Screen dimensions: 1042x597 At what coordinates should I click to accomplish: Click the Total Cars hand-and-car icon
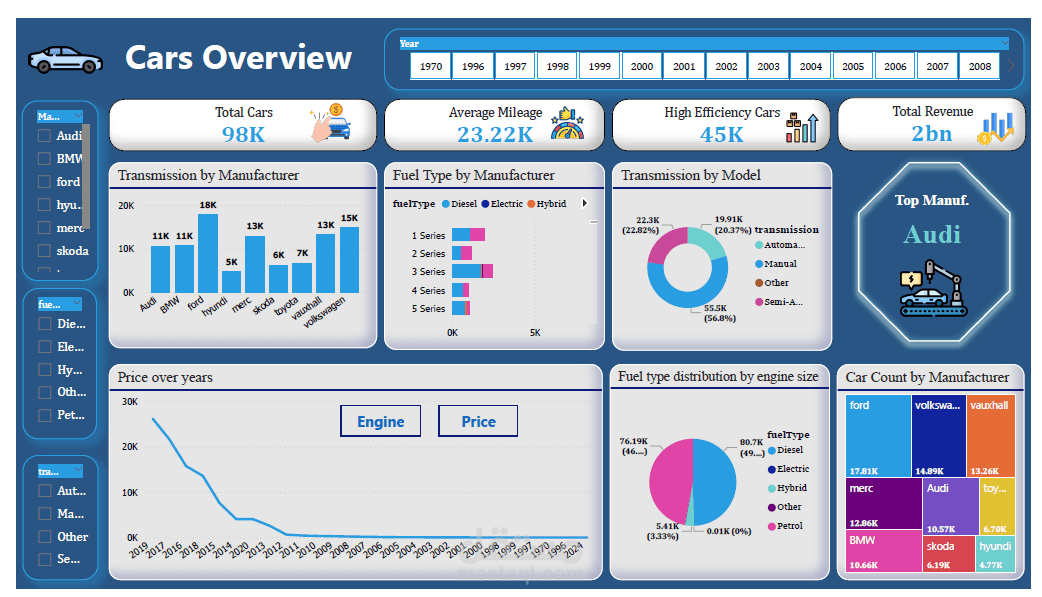tap(330, 122)
